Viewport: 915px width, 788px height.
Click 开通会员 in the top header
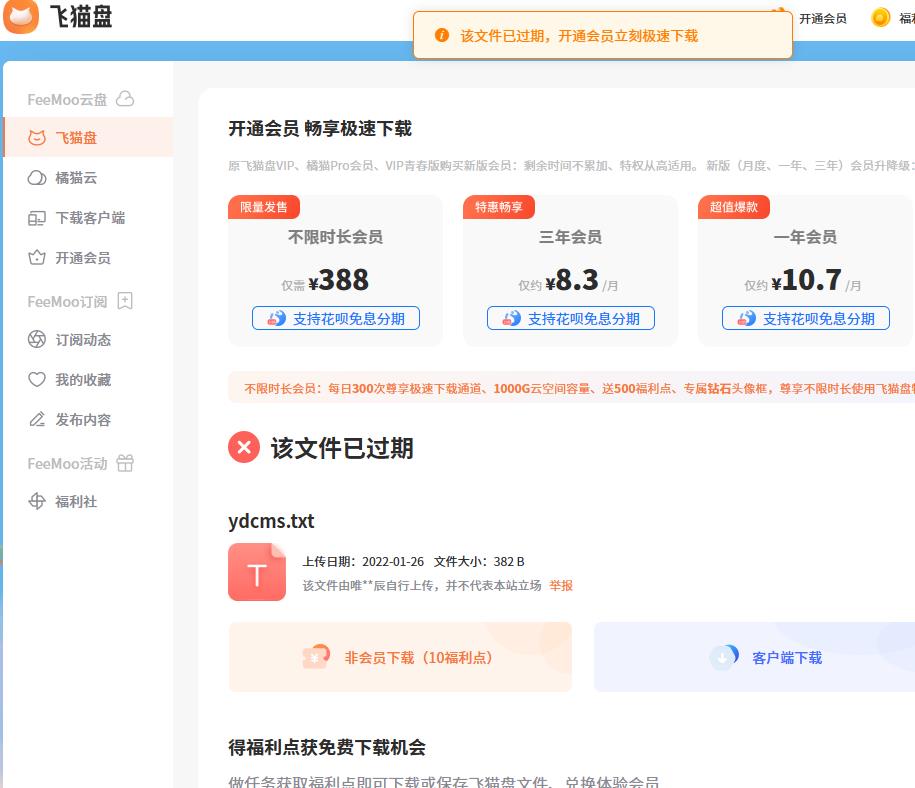822,18
